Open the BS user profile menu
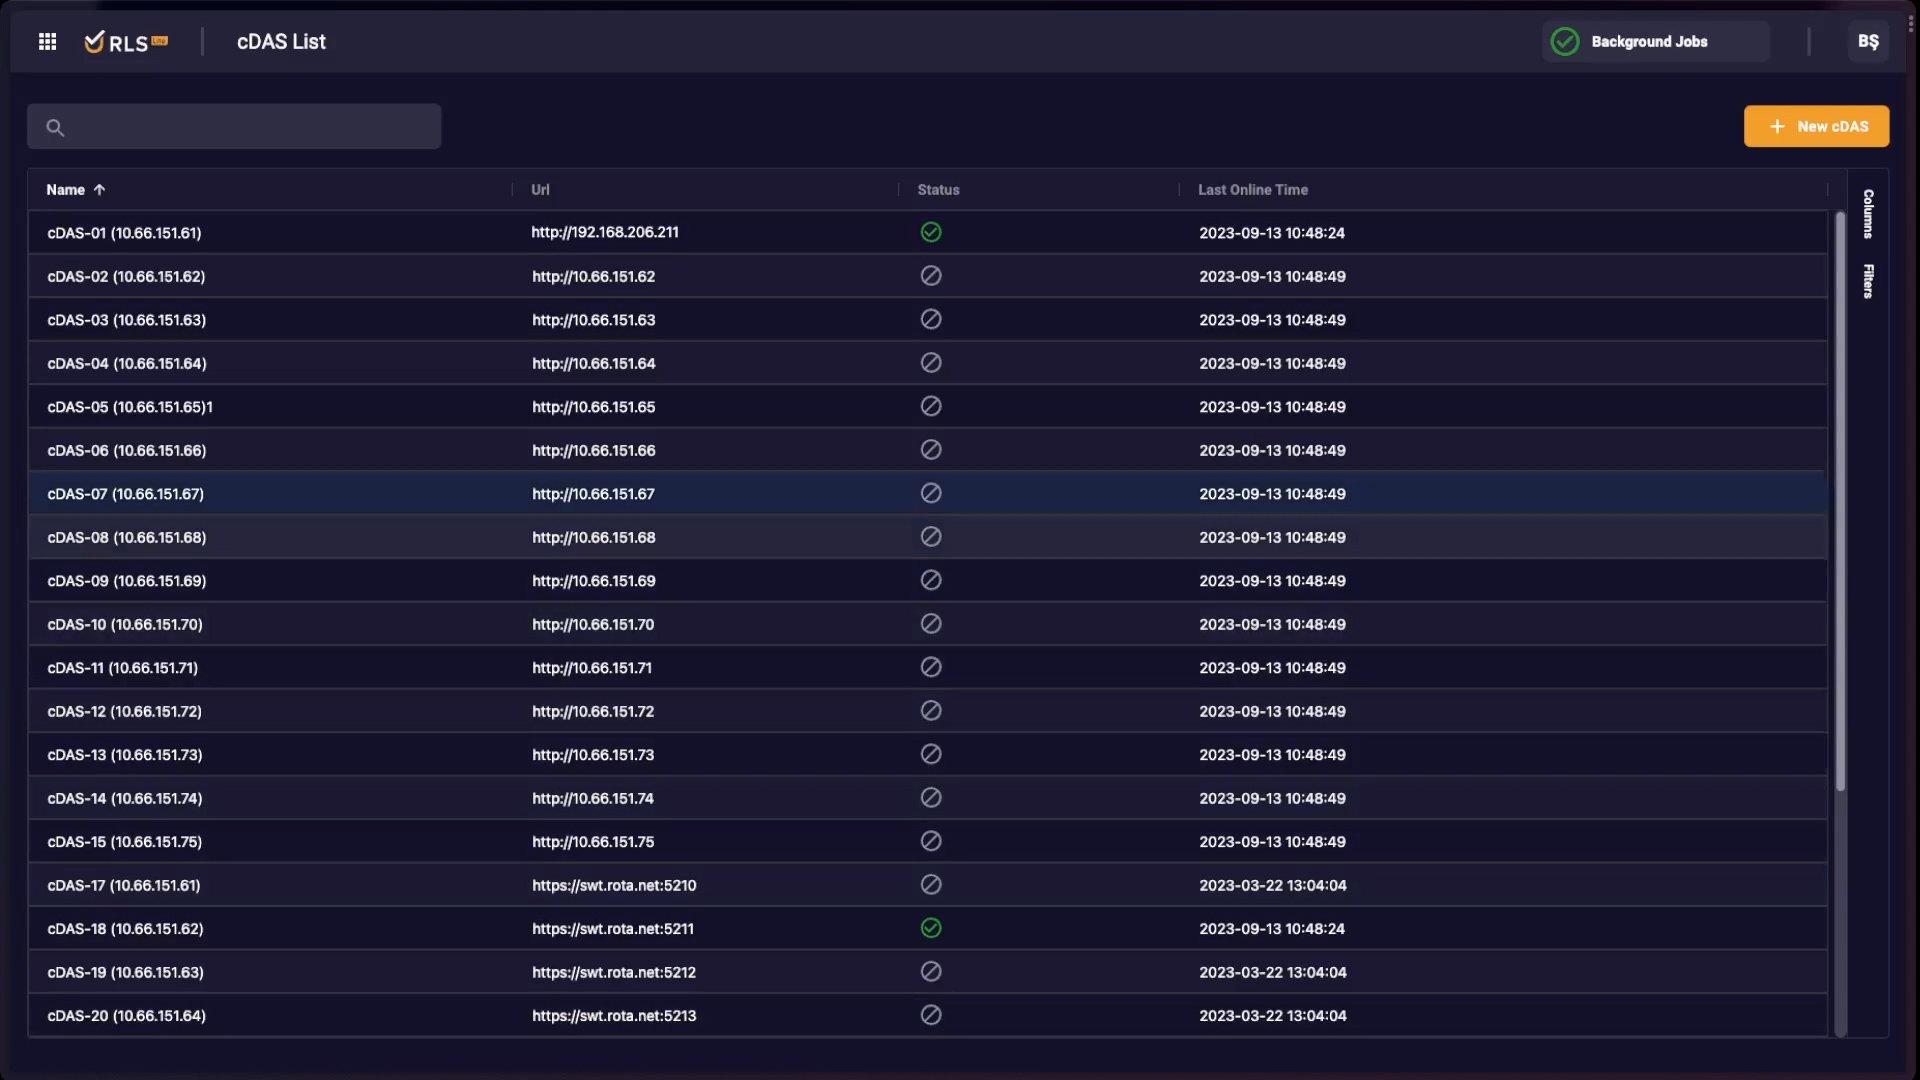The height and width of the screenshot is (1080, 1920). point(1867,41)
